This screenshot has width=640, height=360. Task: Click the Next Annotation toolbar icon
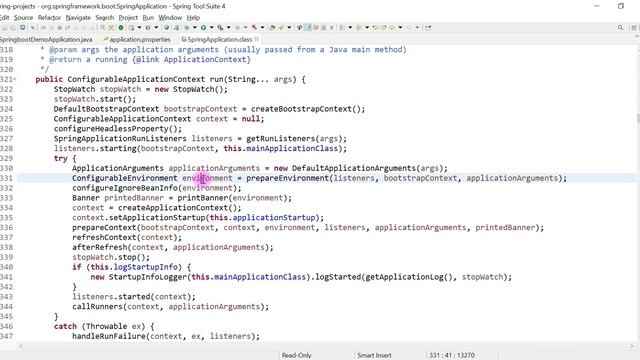point(341,28)
